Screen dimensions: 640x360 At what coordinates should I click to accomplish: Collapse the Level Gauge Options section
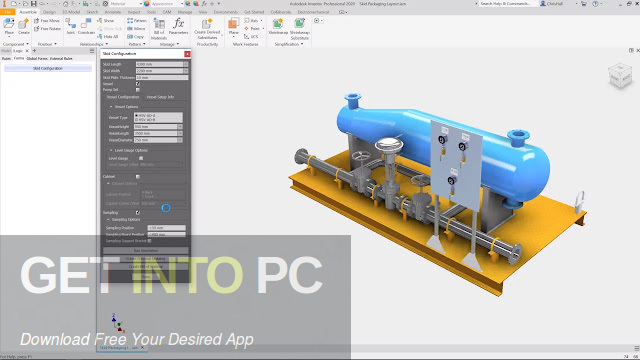pyautogui.click(x=111, y=151)
